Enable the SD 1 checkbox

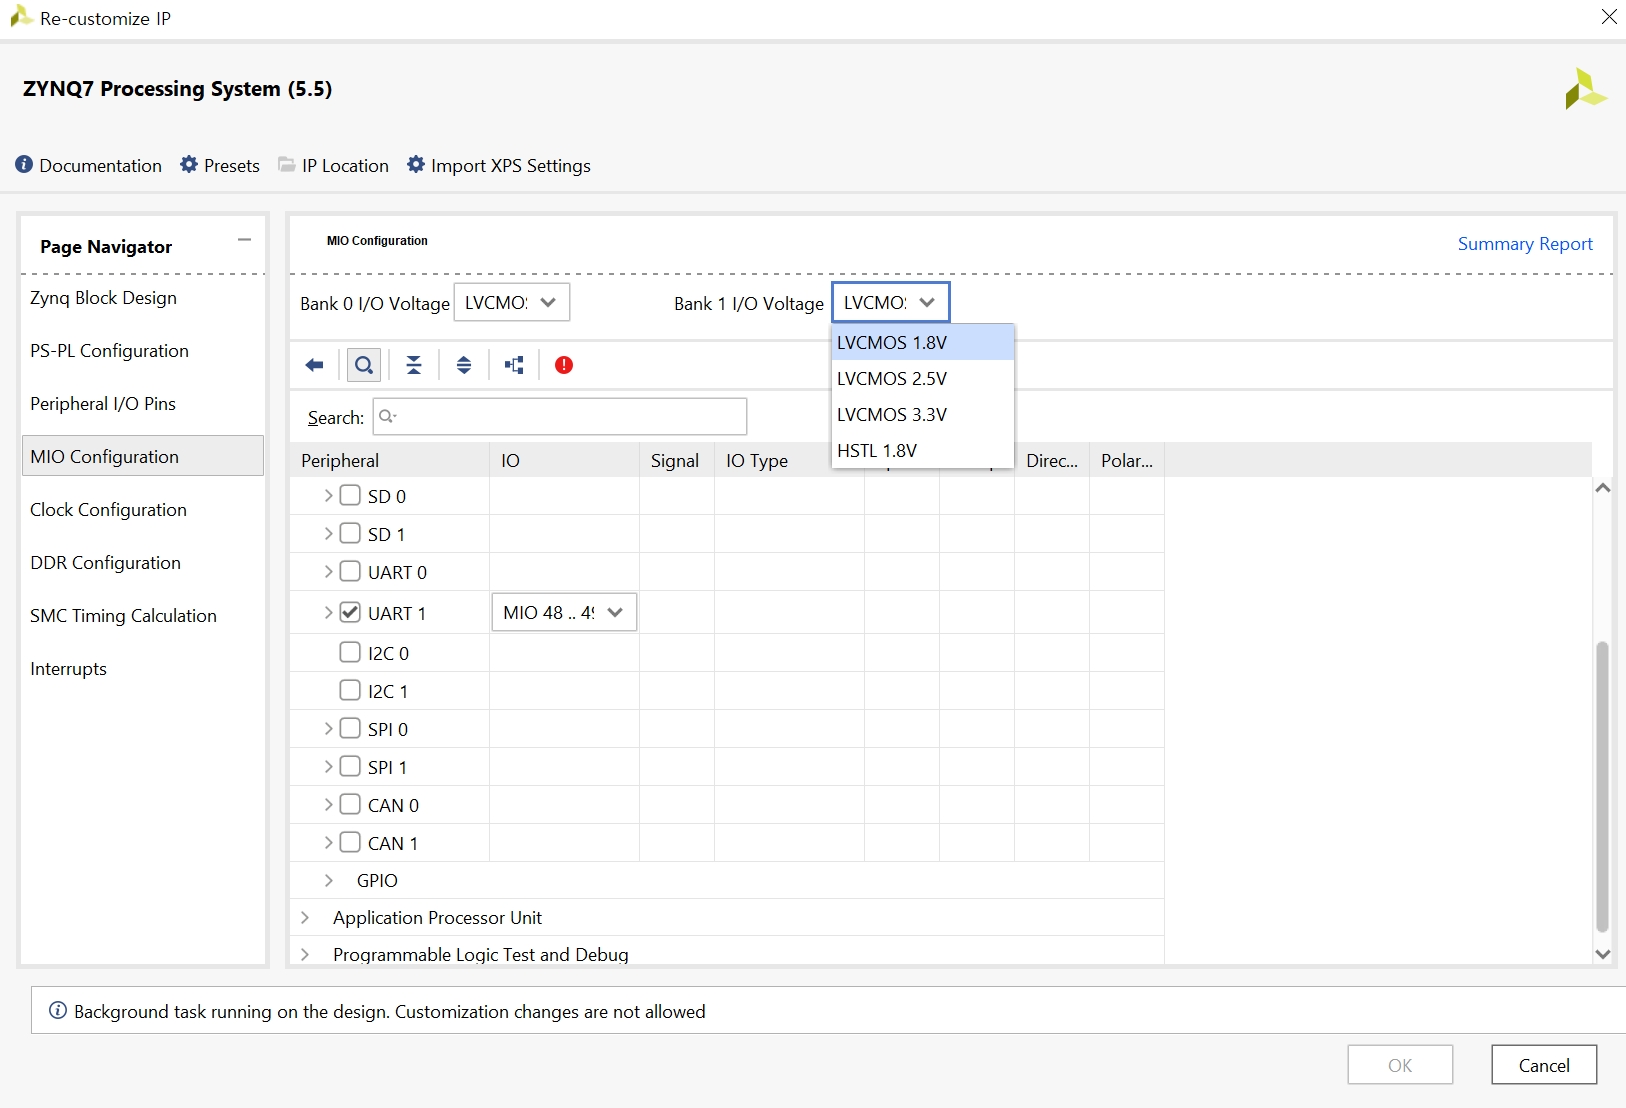[350, 533]
